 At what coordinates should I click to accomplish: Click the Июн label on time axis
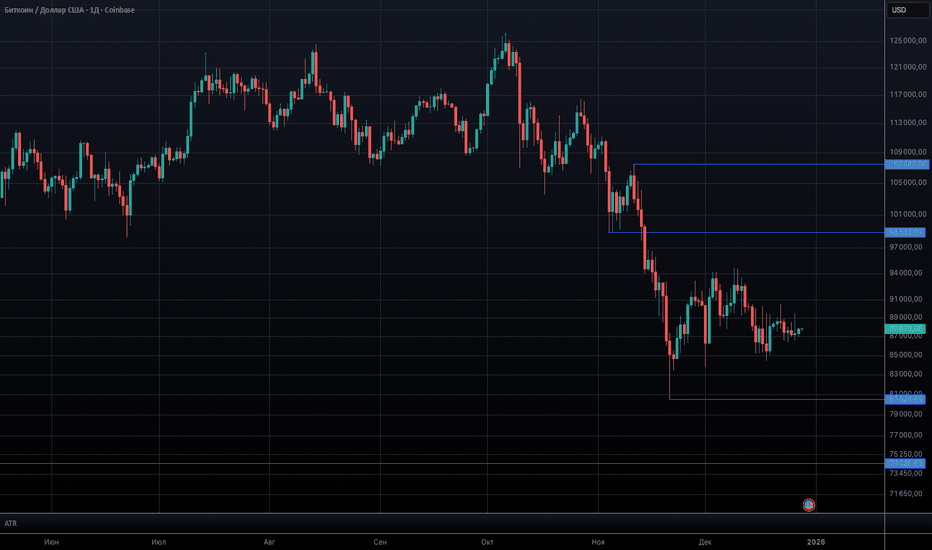point(52,541)
